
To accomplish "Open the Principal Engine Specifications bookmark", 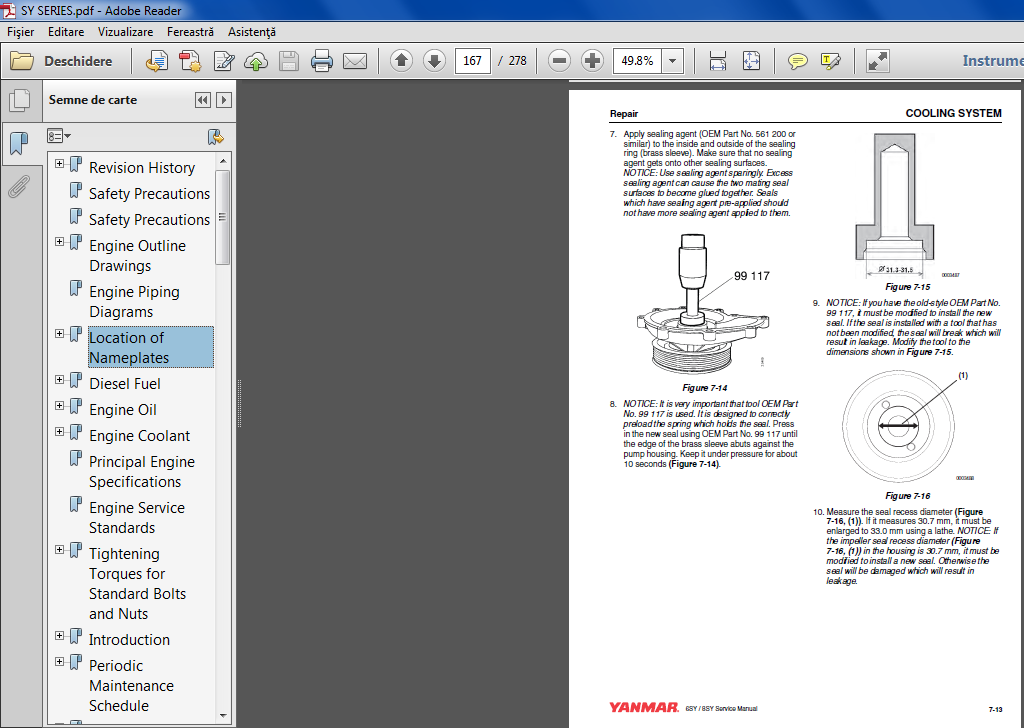I will 142,471.
